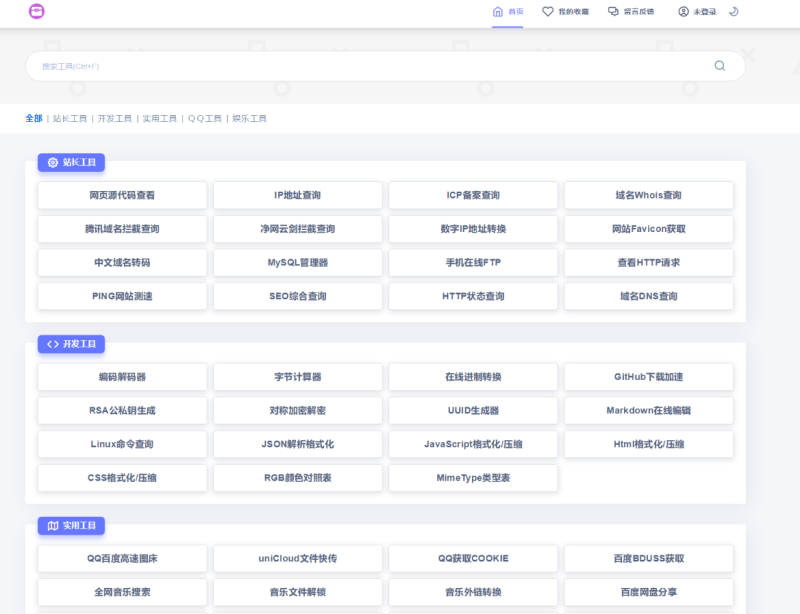800x614 pixels.
Task: Open 音乐外链转换 tool
Action: [x=473, y=592]
